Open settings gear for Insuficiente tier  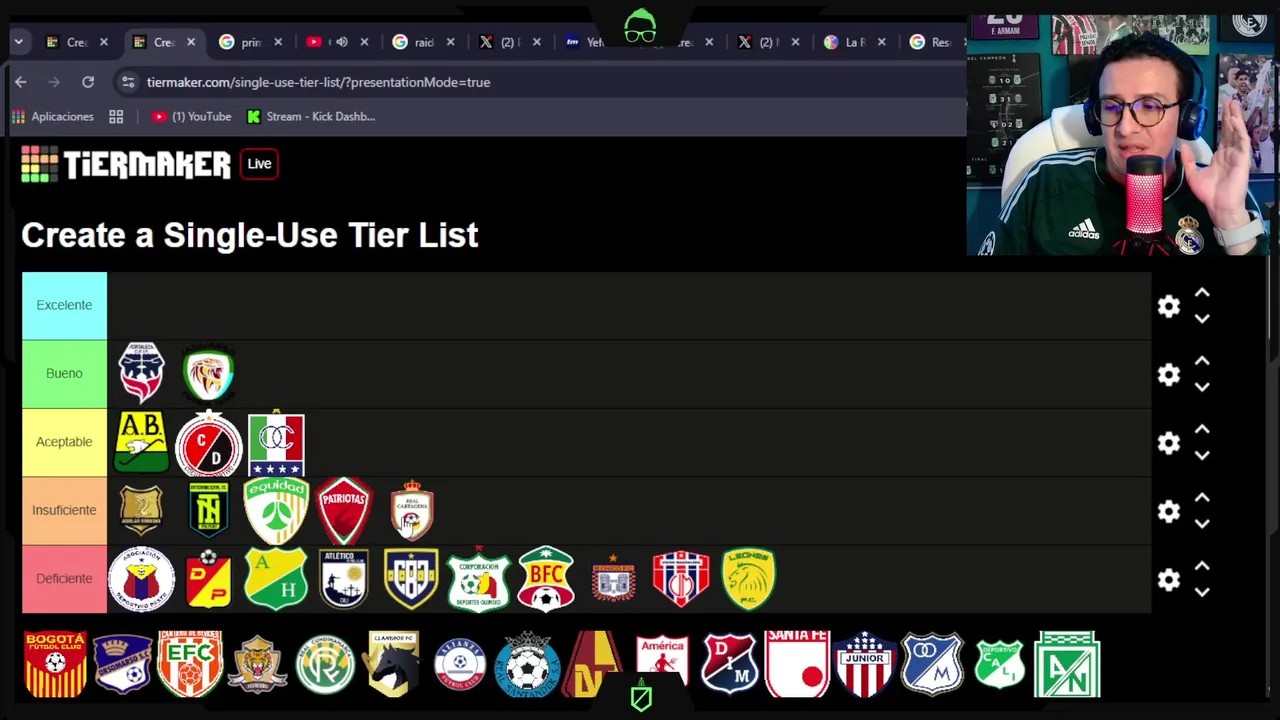(1169, 511)
